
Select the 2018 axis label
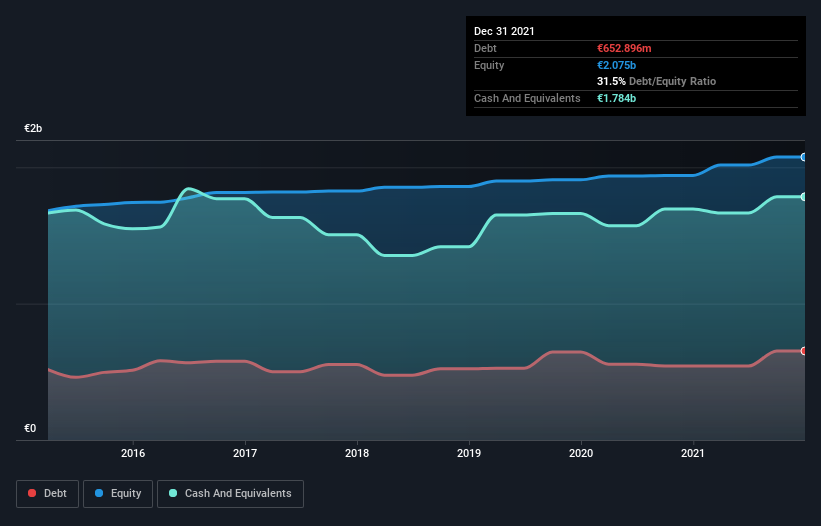pos(357,453)
